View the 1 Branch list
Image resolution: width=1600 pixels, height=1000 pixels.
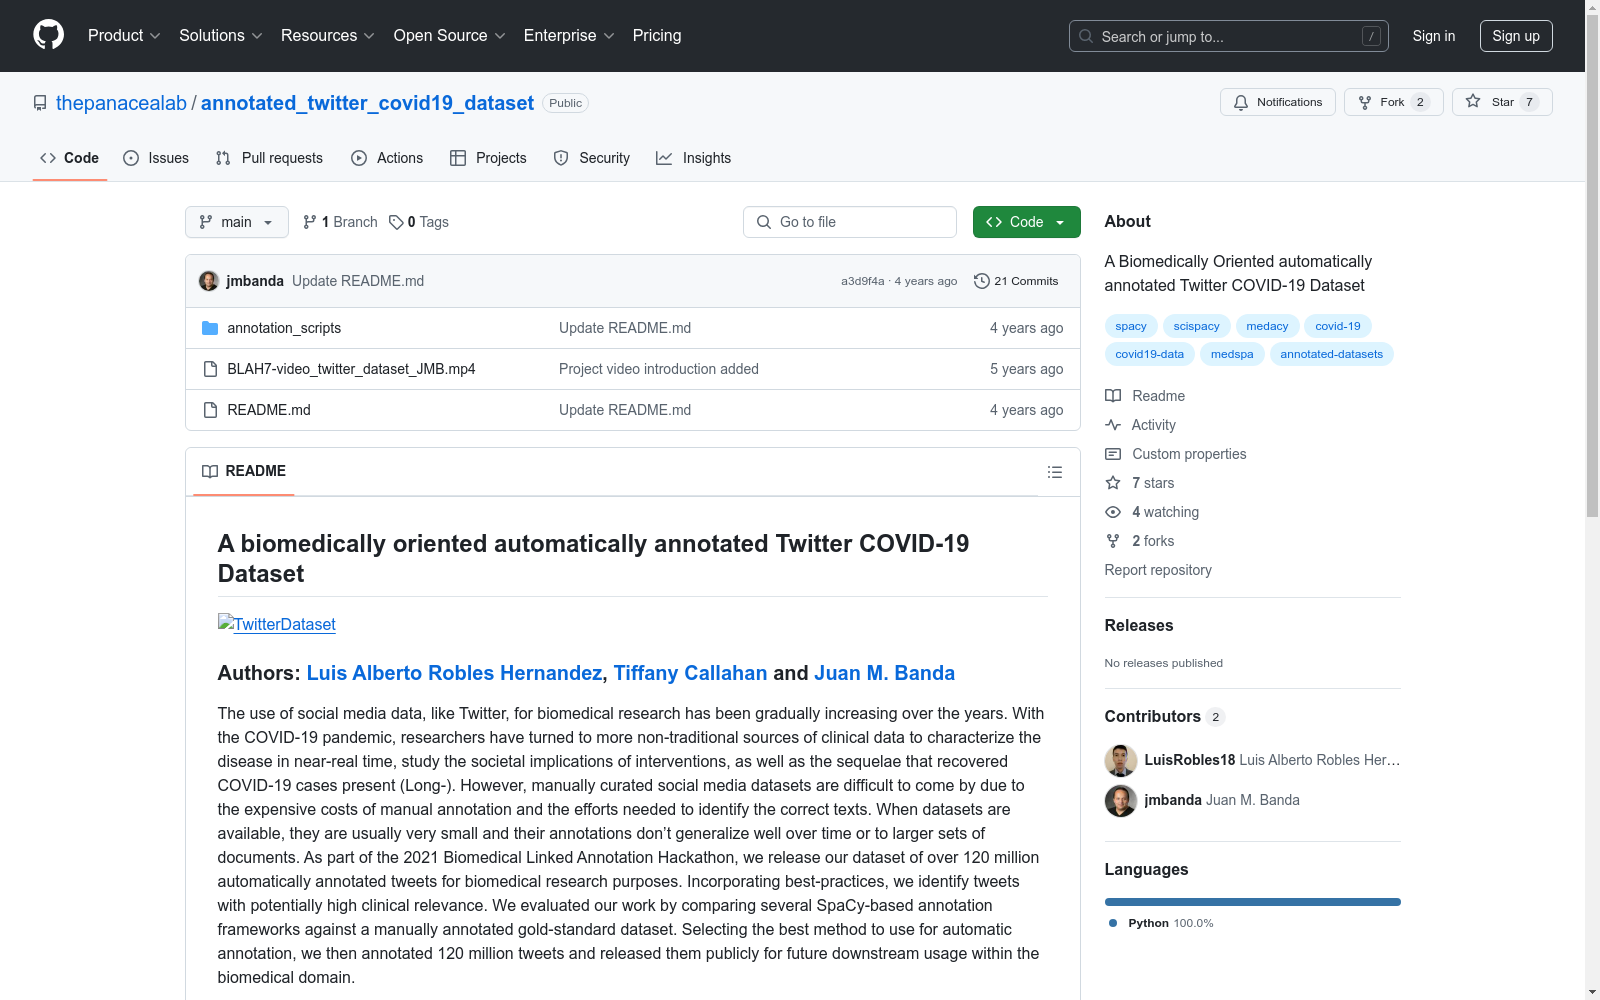[x=340, y=222]
